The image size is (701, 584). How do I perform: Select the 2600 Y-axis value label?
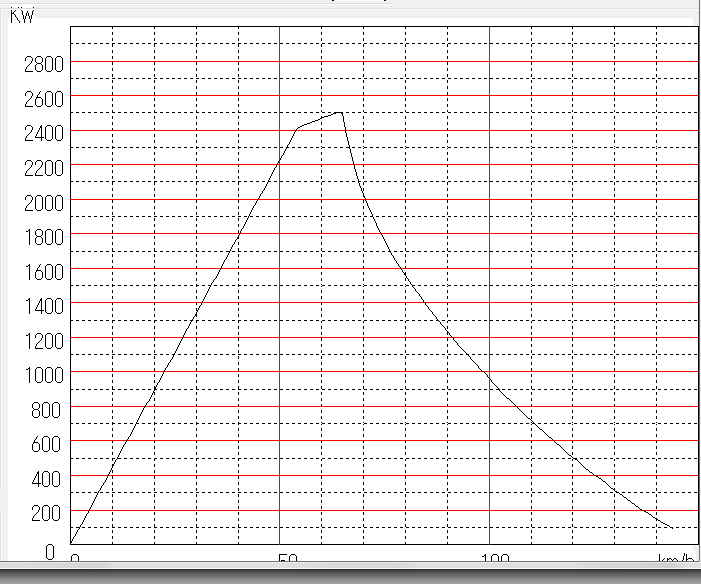[x=42, y=98]
